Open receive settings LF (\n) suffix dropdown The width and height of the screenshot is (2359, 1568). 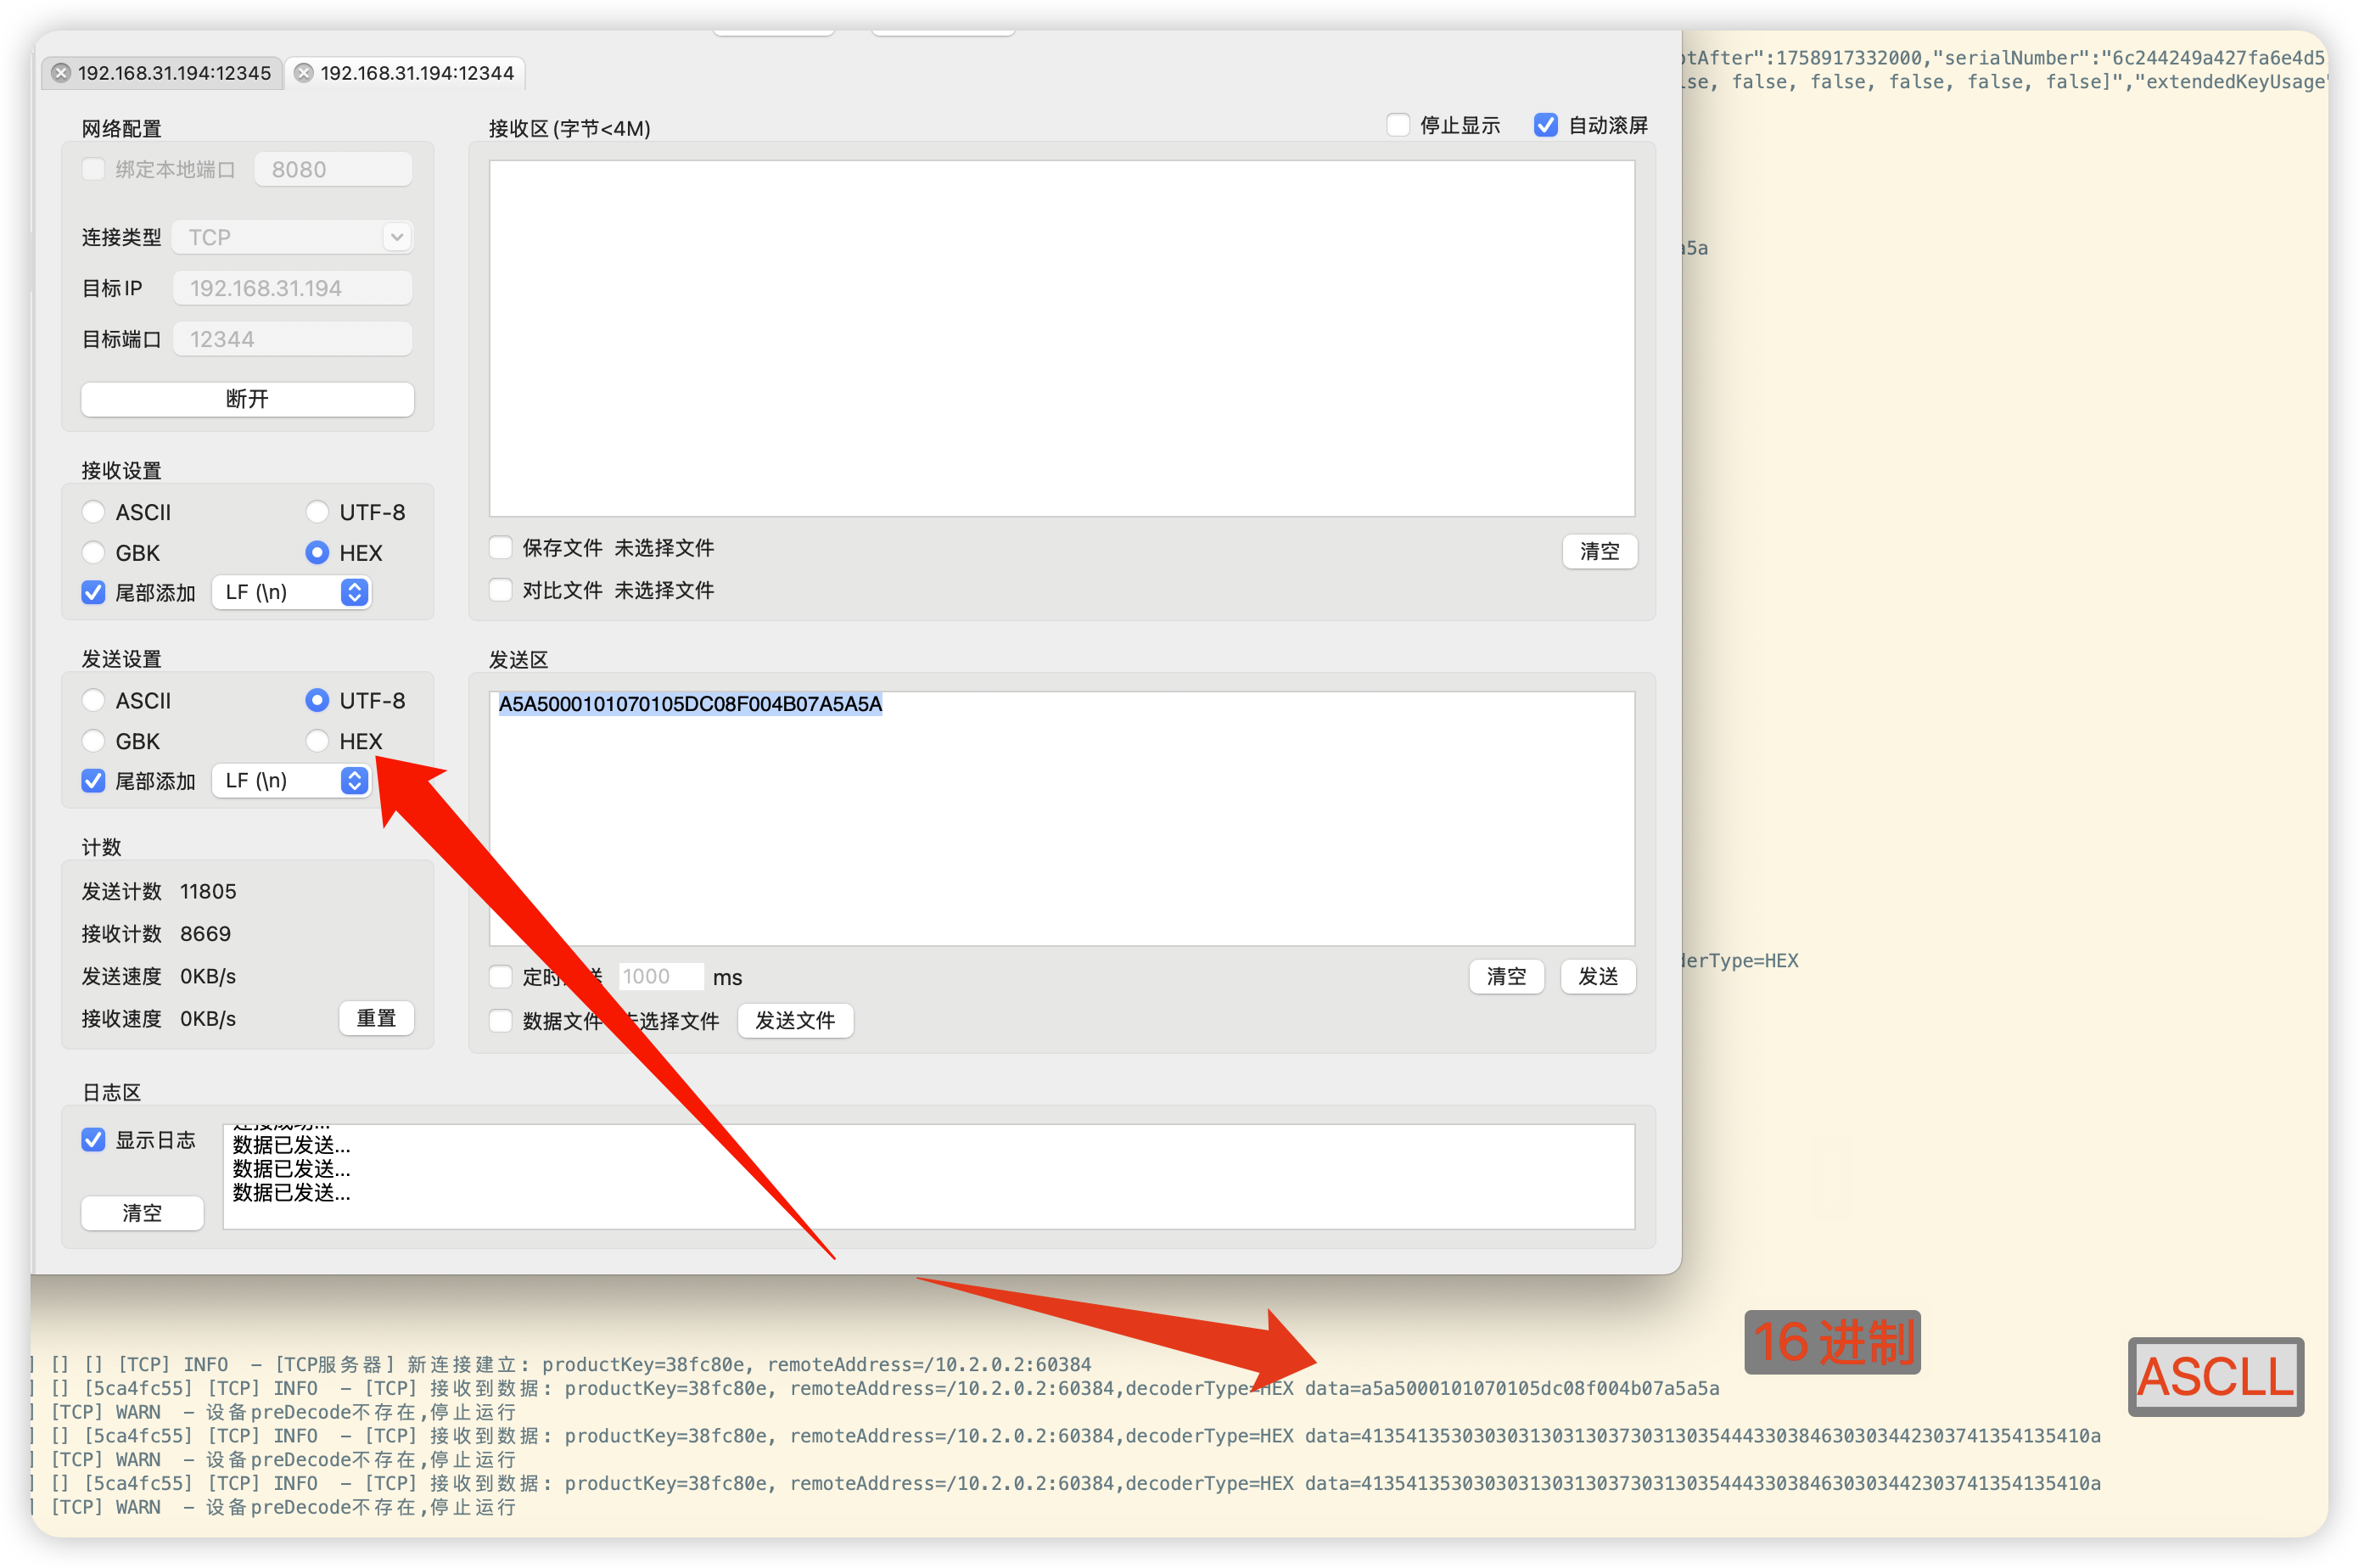pos(291,592)
